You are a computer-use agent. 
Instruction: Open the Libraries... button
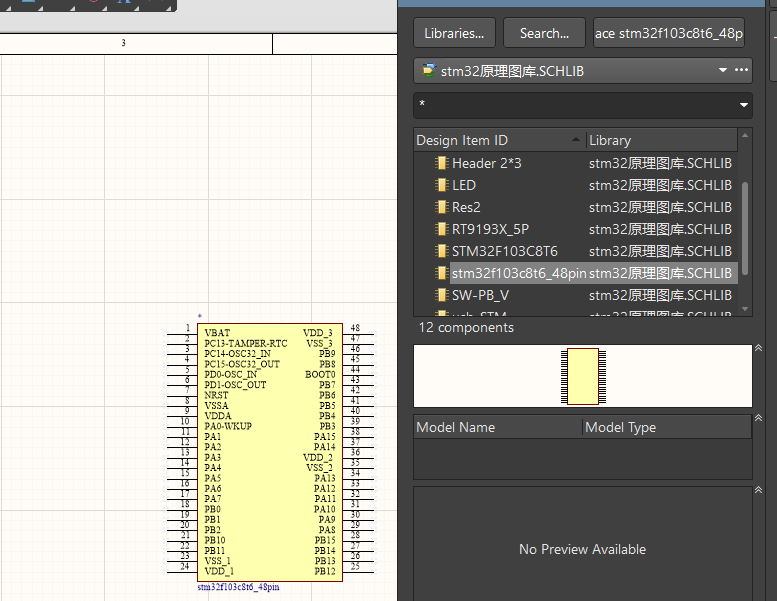454,33
